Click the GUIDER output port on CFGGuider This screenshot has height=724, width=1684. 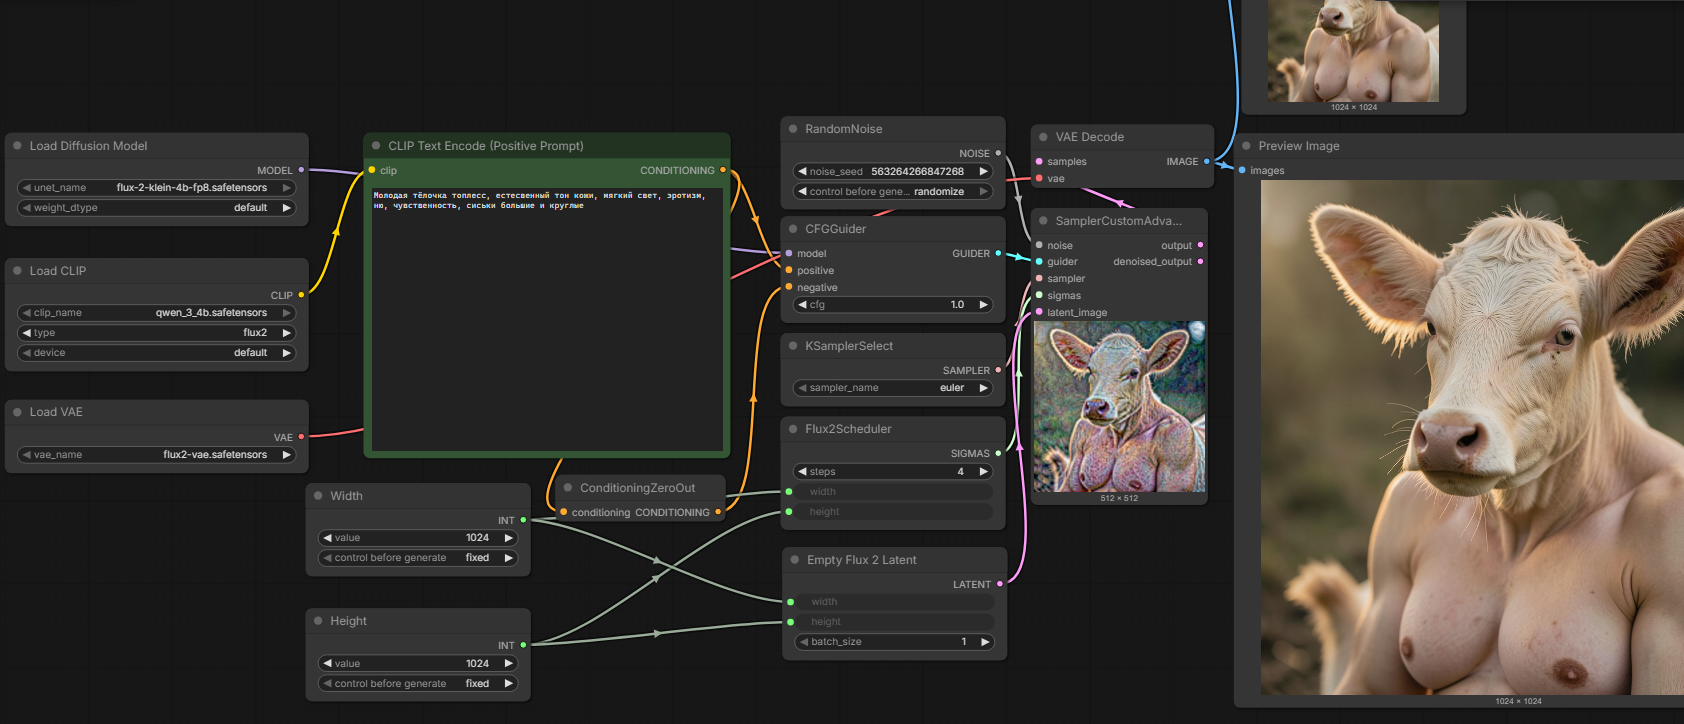998,253
